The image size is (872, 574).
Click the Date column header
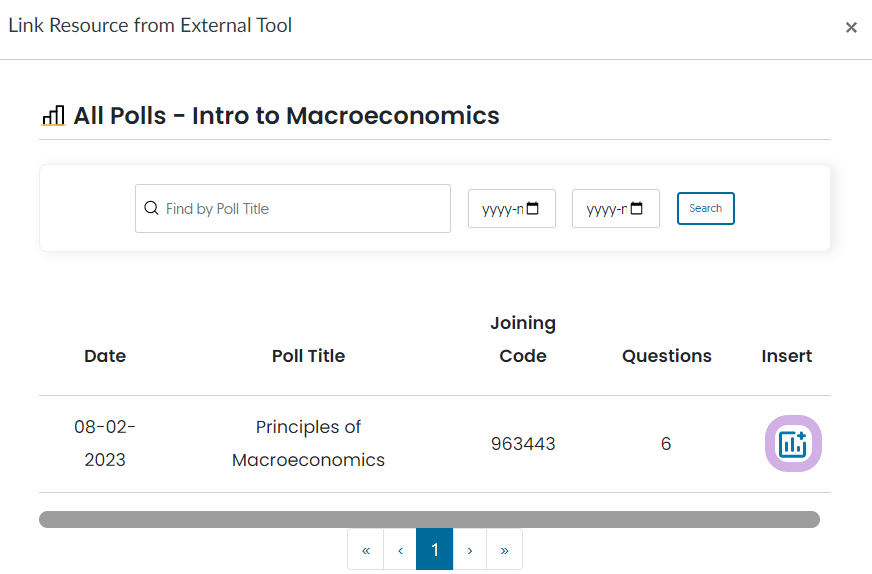[x=105, y=356]
